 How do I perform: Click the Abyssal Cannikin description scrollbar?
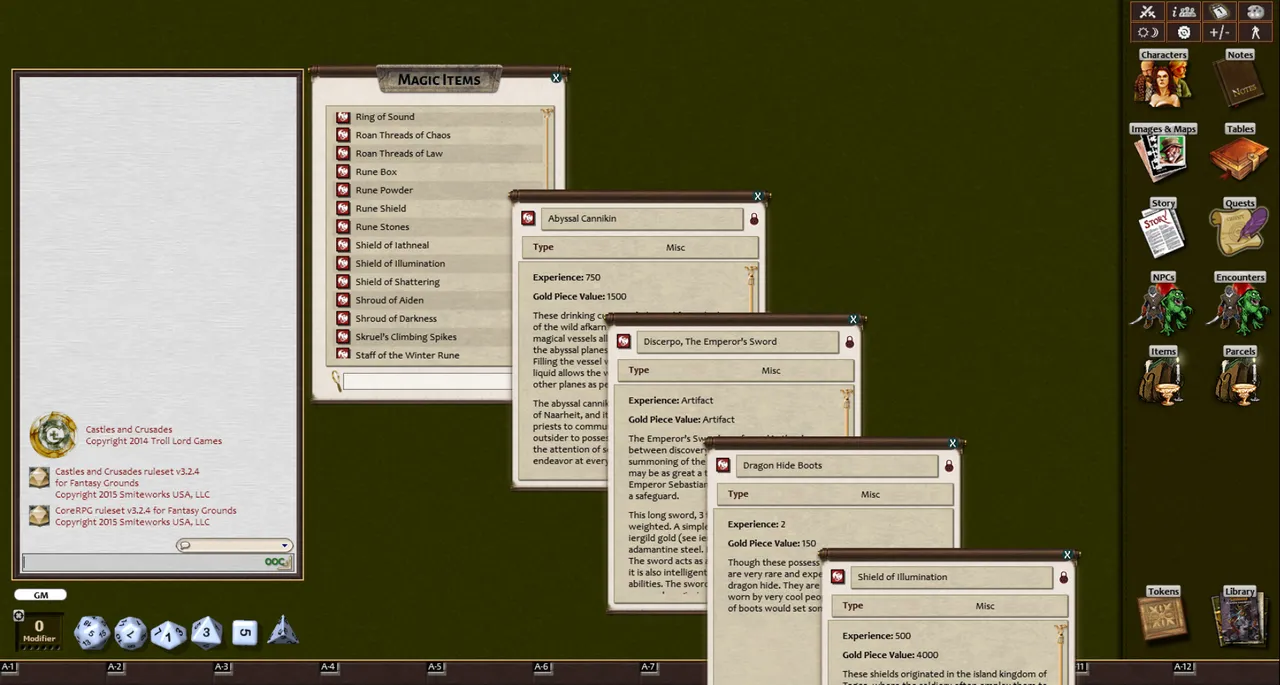752,290
